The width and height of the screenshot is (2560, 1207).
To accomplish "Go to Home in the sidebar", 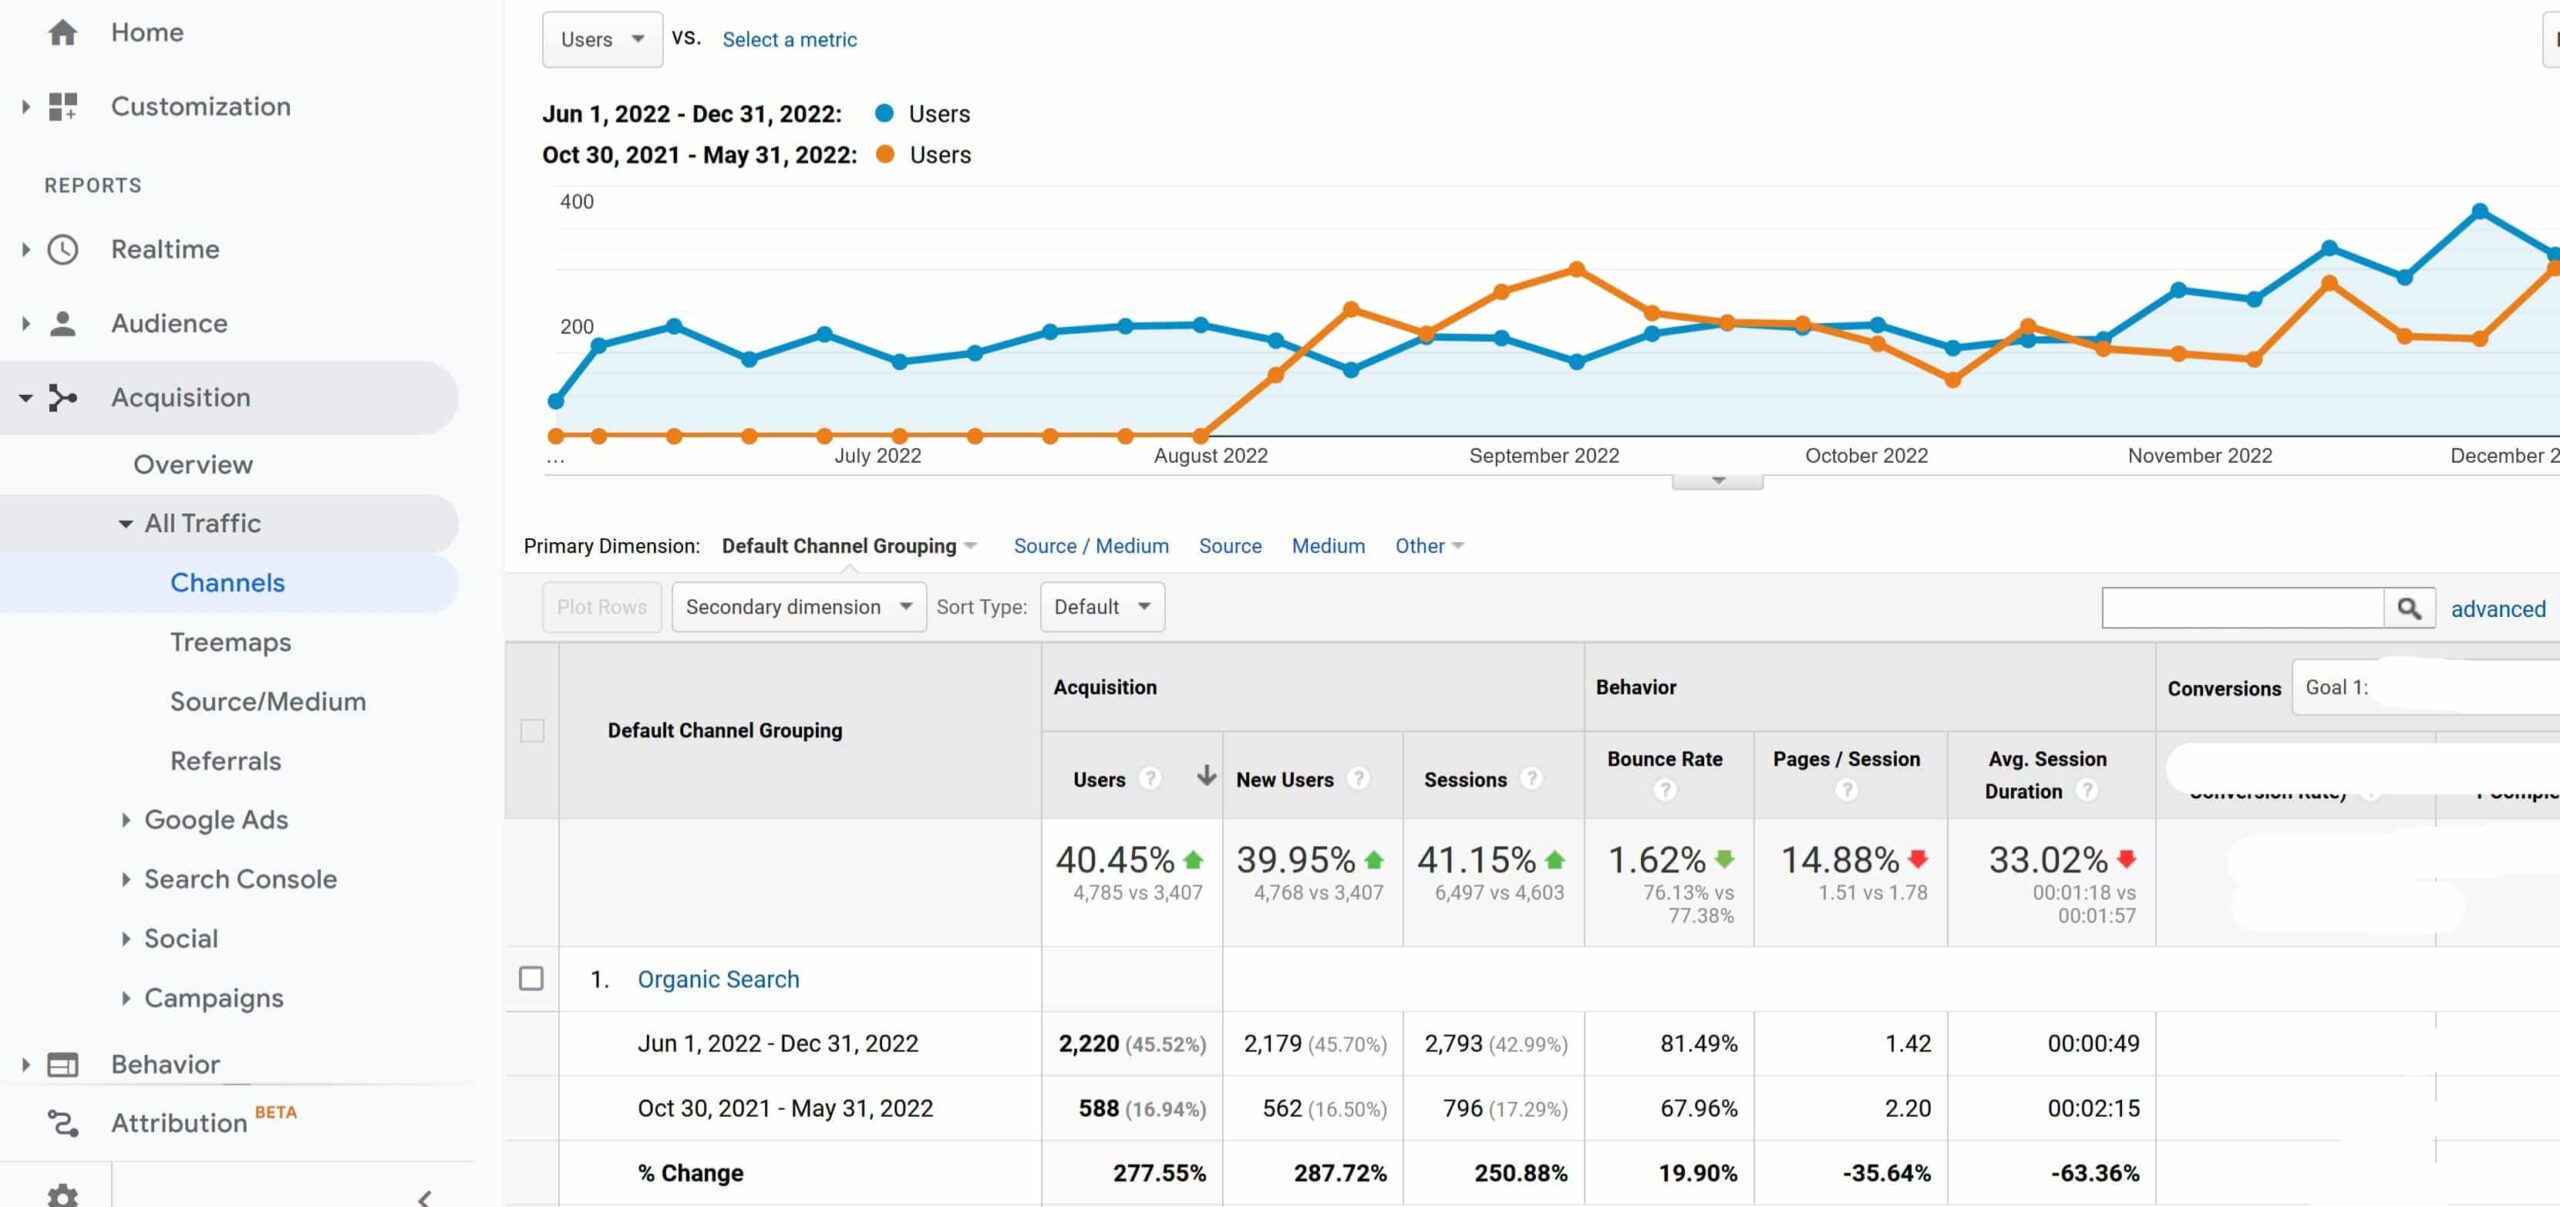I will [x=147, y=32].
